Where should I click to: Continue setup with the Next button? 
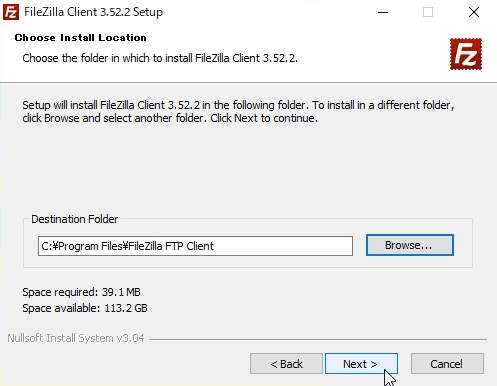[x=361, y=364]
